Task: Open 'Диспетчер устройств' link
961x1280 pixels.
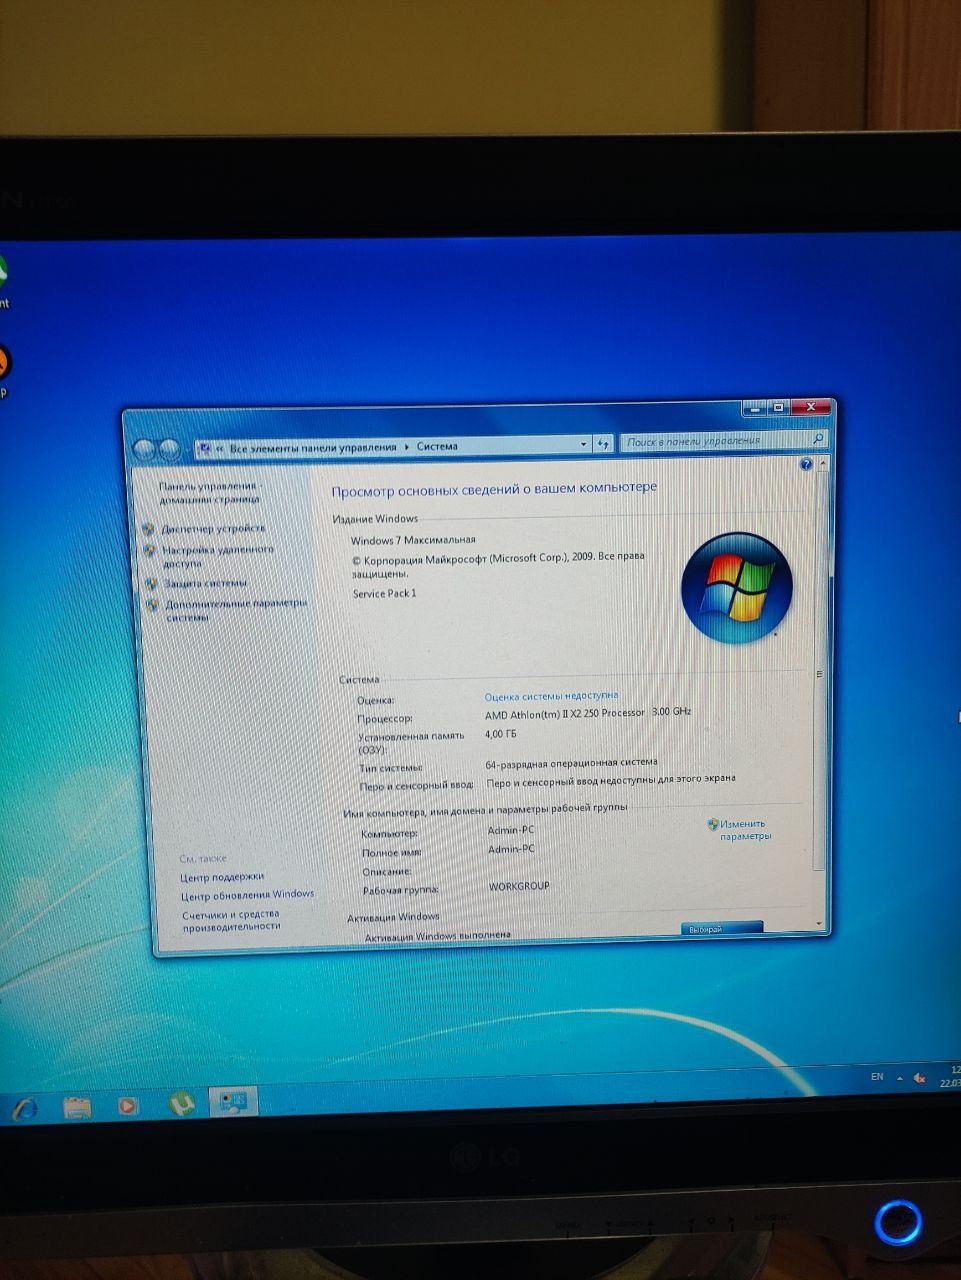Action: click(x=213, y=528)
